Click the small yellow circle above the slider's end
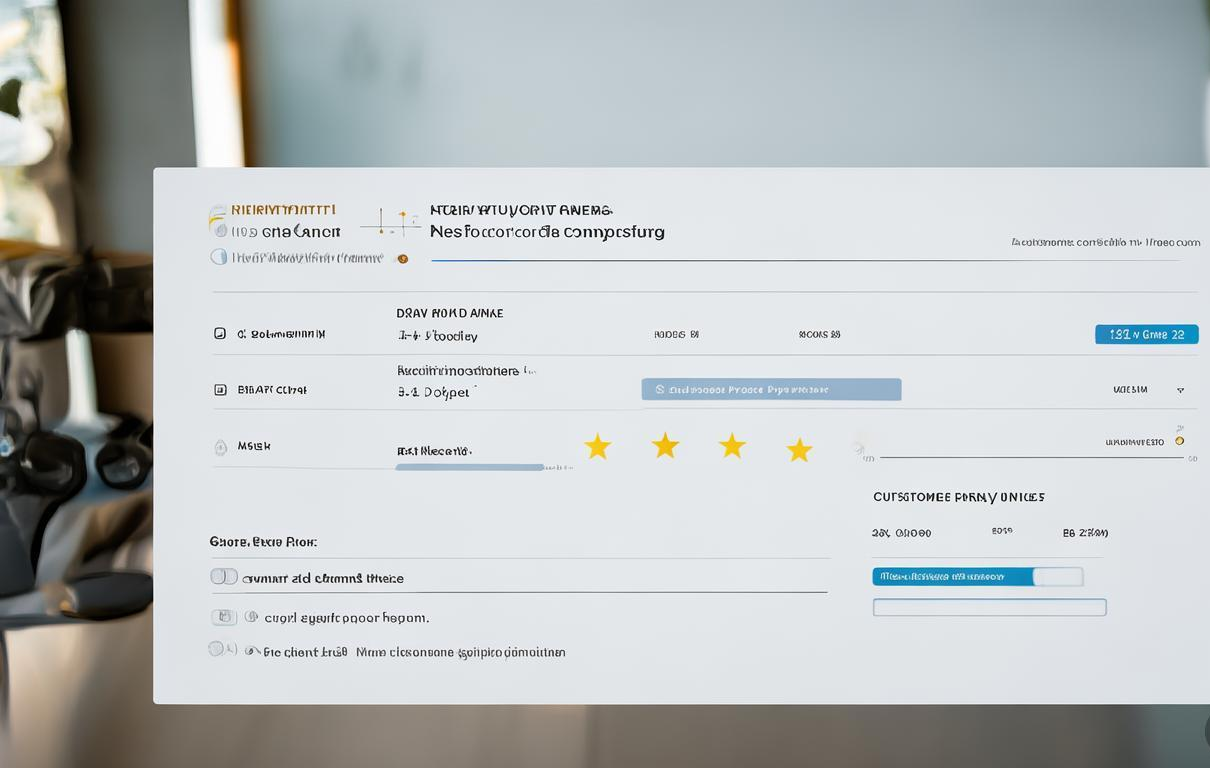1210x768 pixels. (x=1179, y=440)
